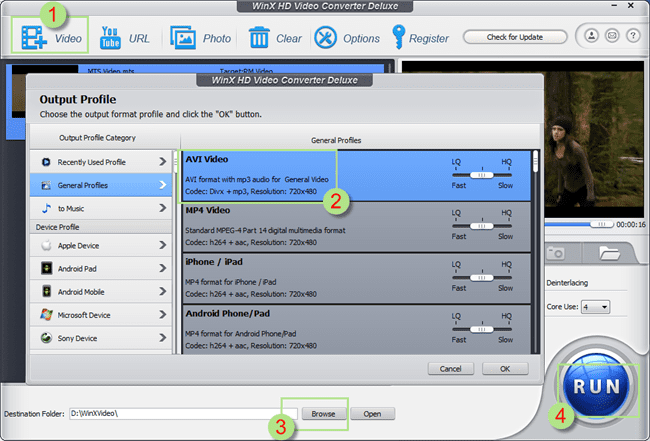Click the Apple Device logo icon
Screen dimensions: 650x441
click(46, 245)
